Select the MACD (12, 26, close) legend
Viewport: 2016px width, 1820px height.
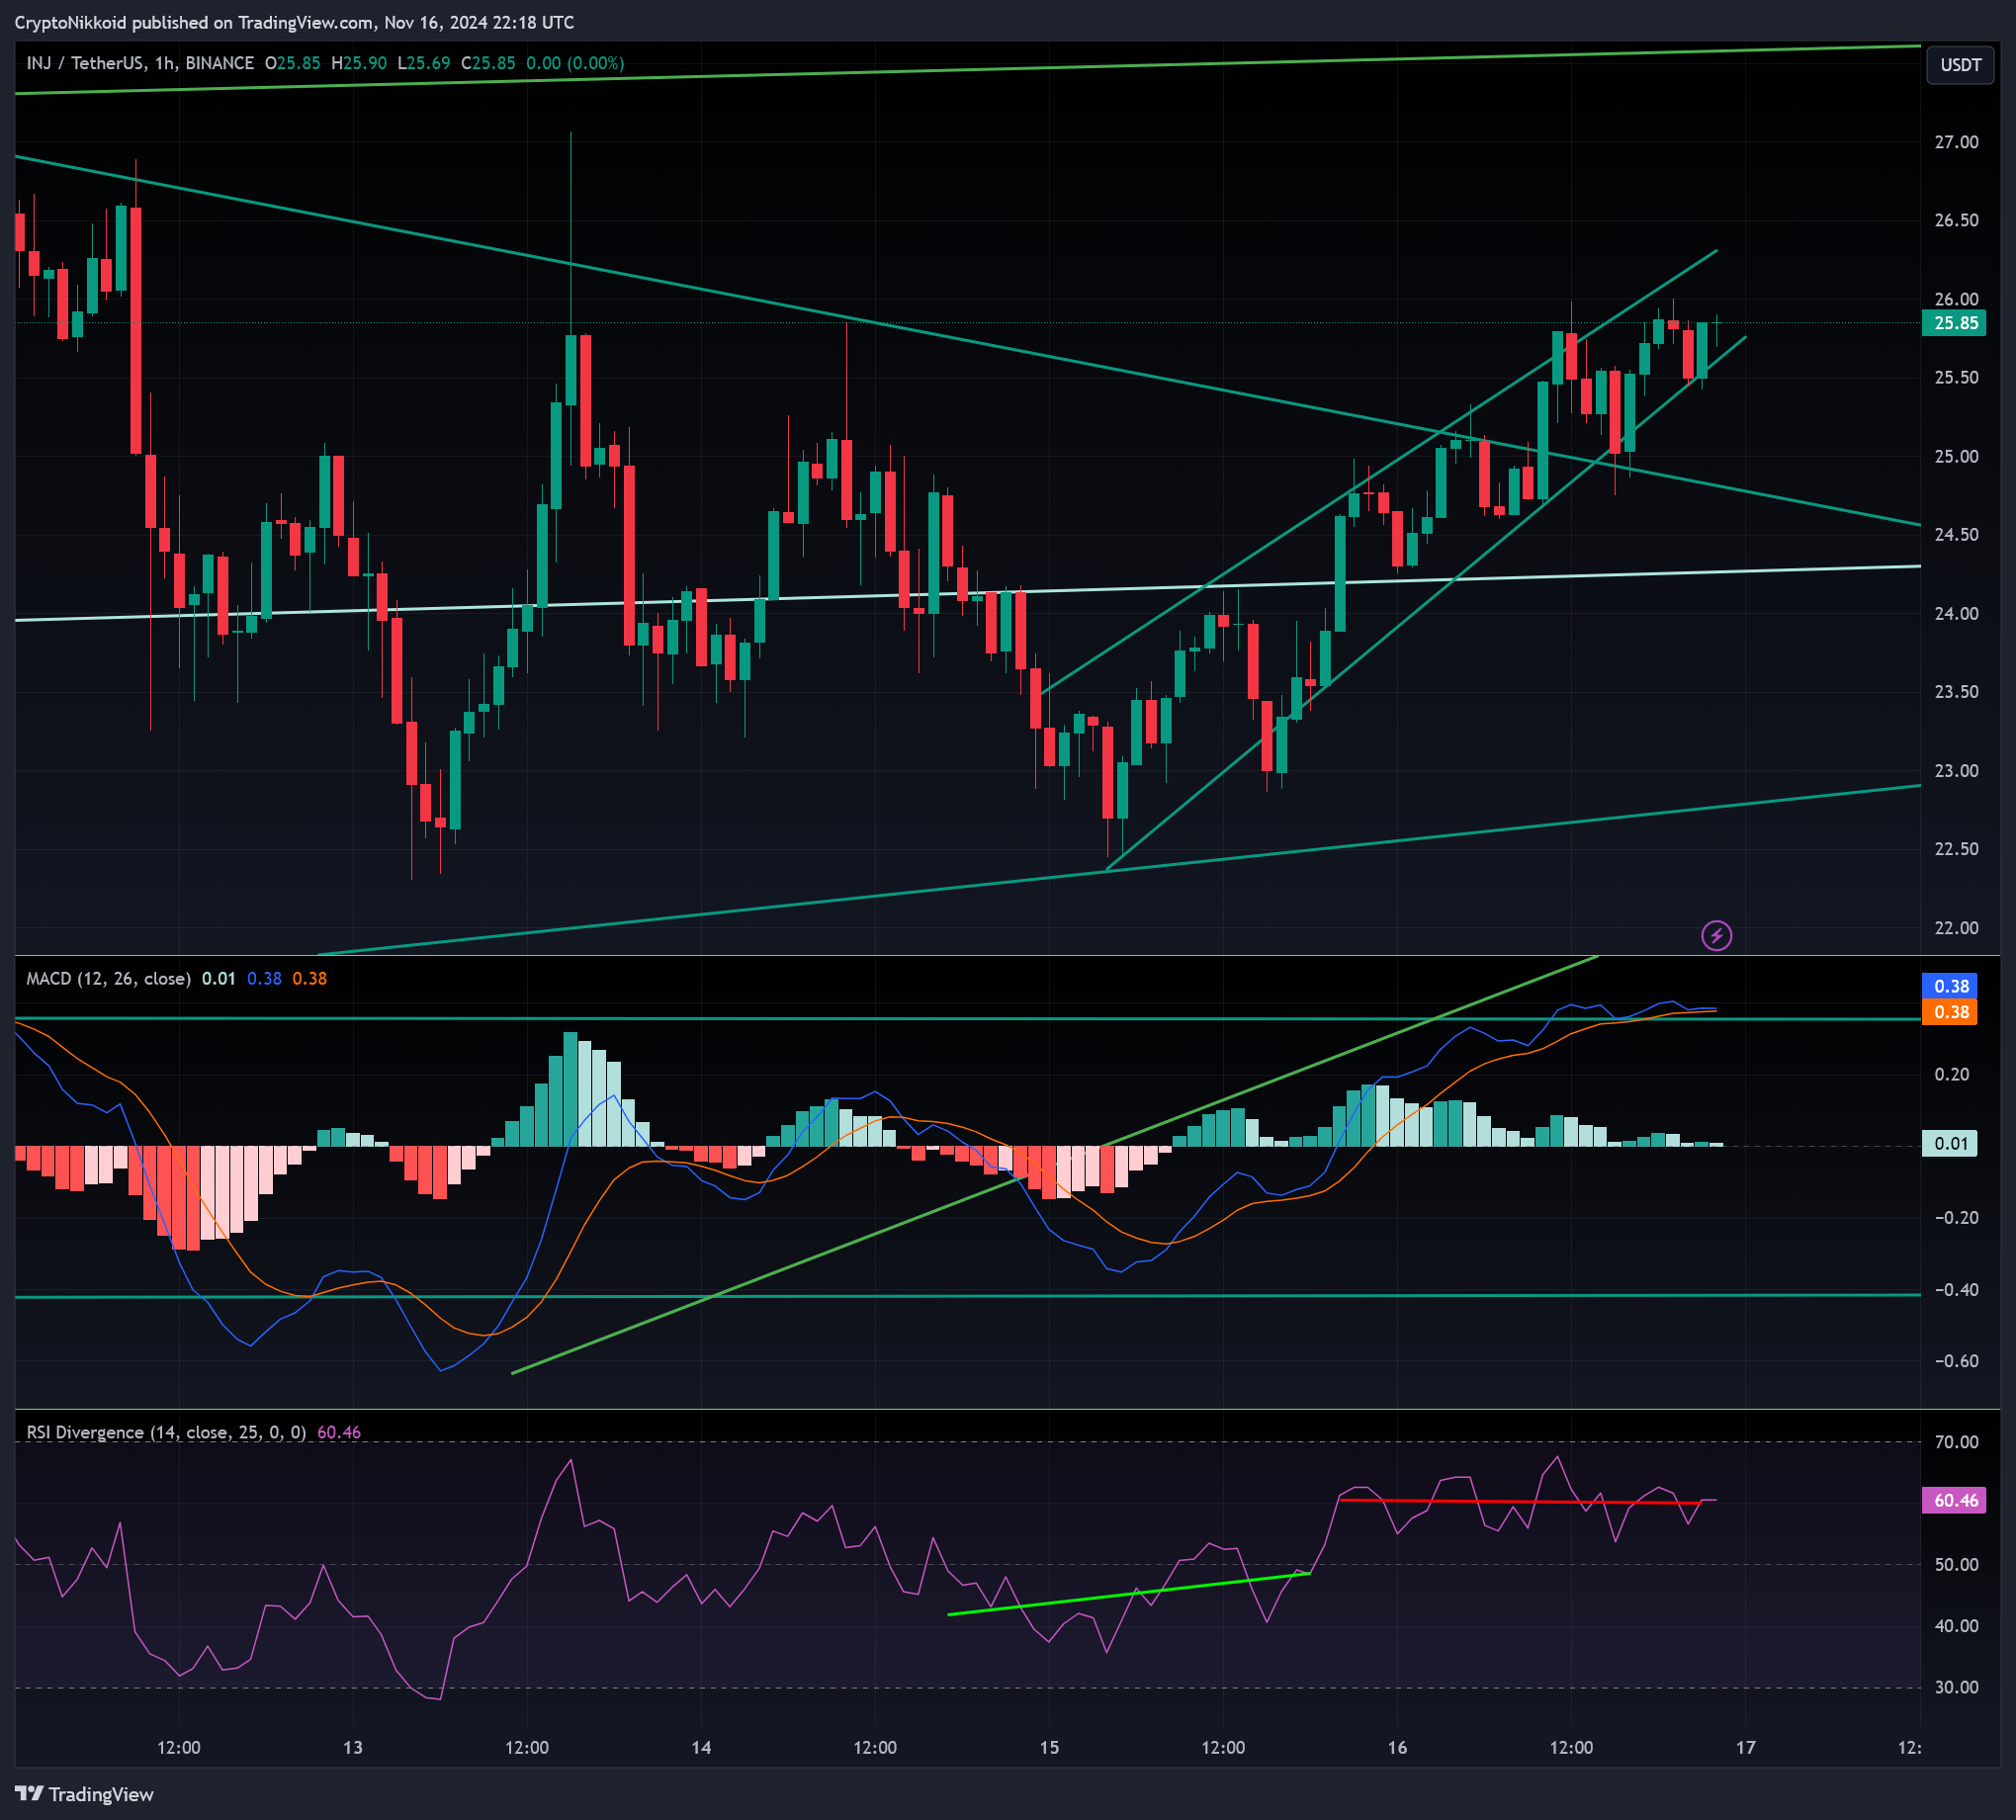(x=108, y=978)
